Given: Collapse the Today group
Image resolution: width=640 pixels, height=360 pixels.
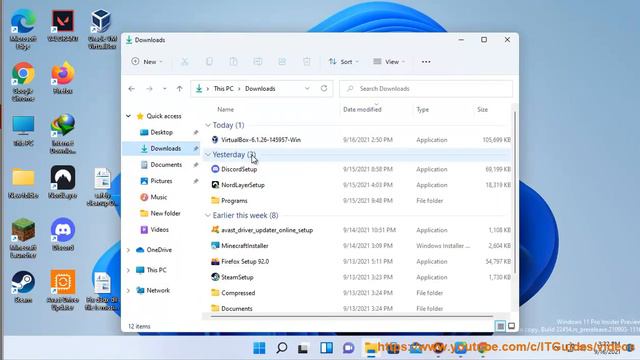Looking at the screenshot, I should [x=208, y=125].
